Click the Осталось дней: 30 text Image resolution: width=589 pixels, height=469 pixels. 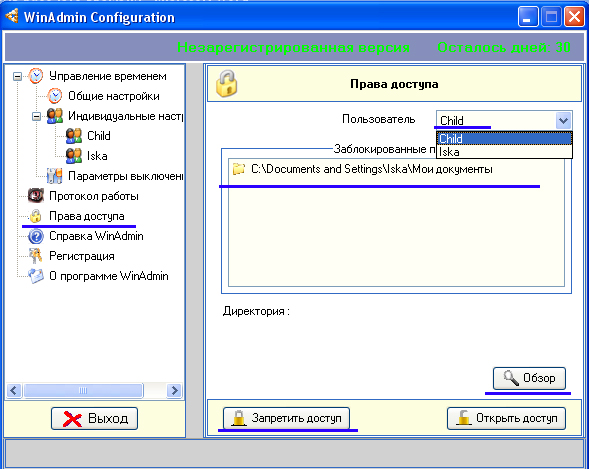pos(504,47)
